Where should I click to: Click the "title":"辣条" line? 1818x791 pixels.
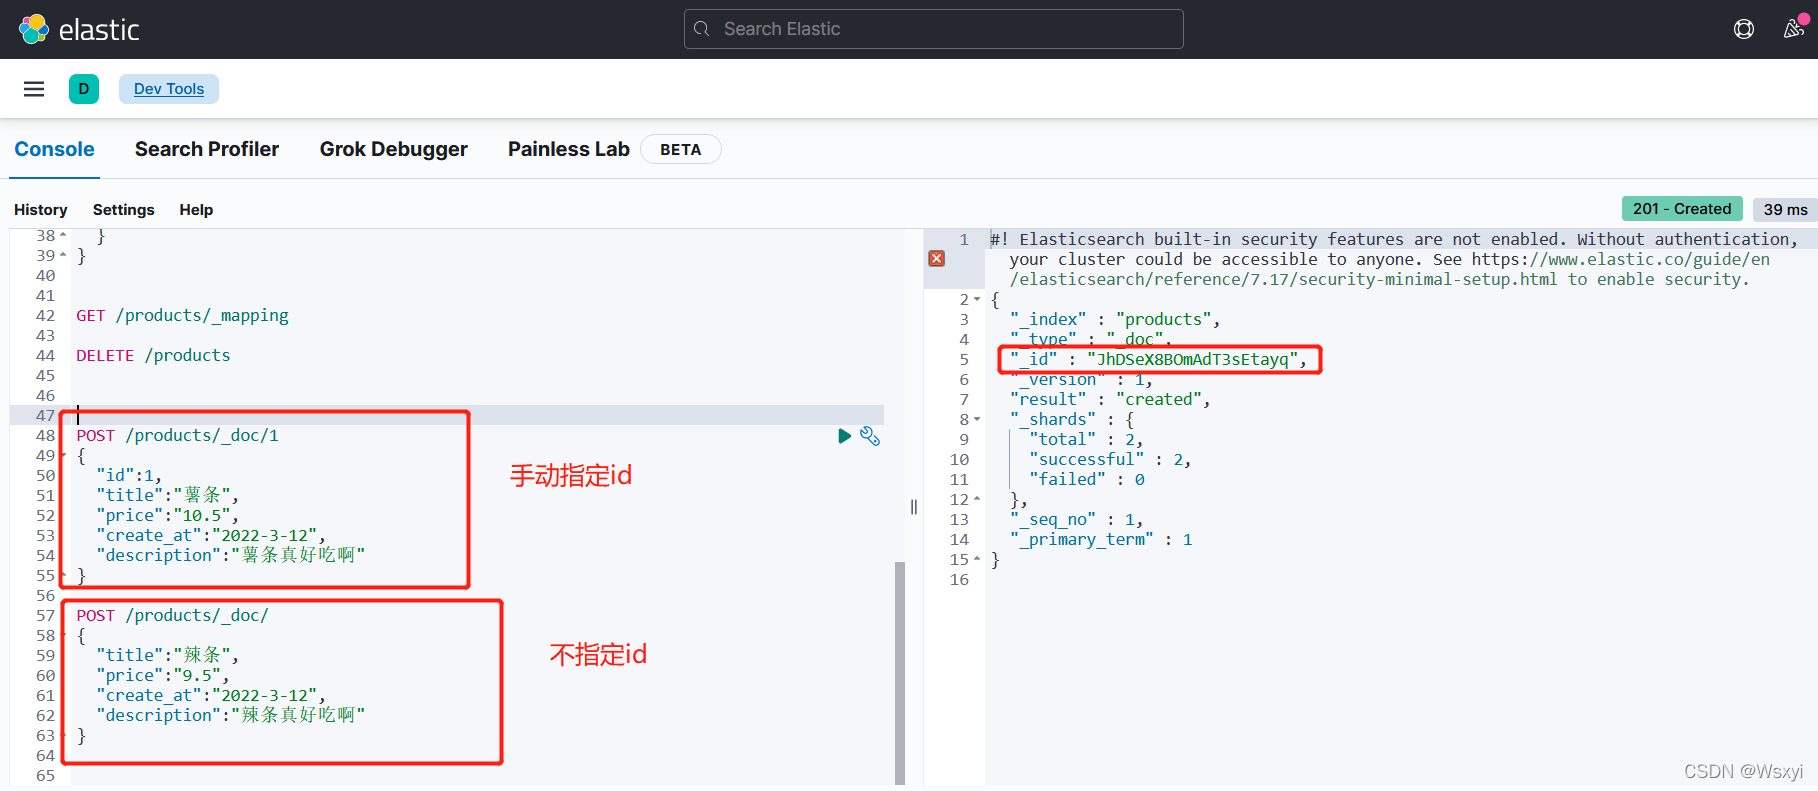[x=167, y=656]
